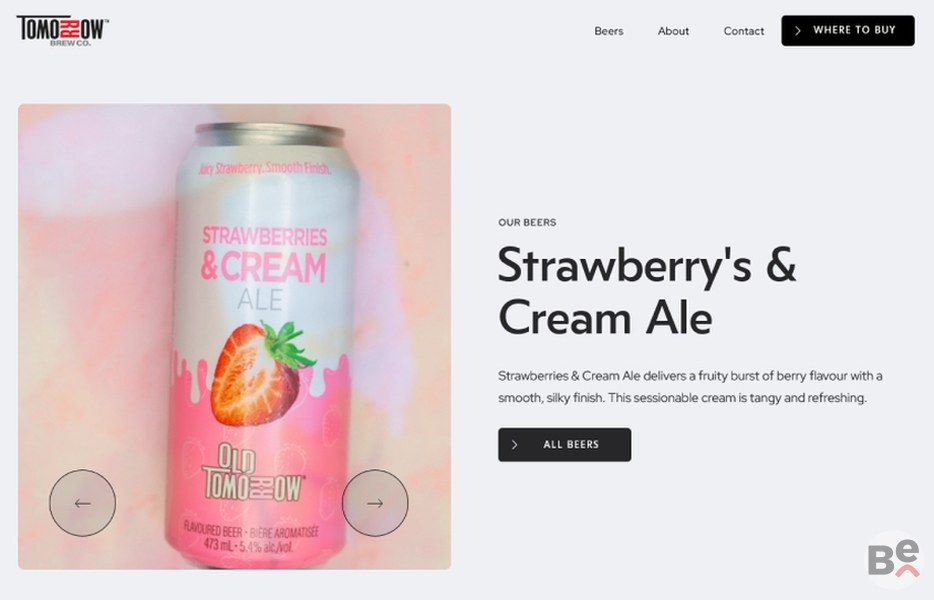Viewport: 934px width, 600px height.
Task: Advance to next beer with right arrow
Action: coord(375,503)
